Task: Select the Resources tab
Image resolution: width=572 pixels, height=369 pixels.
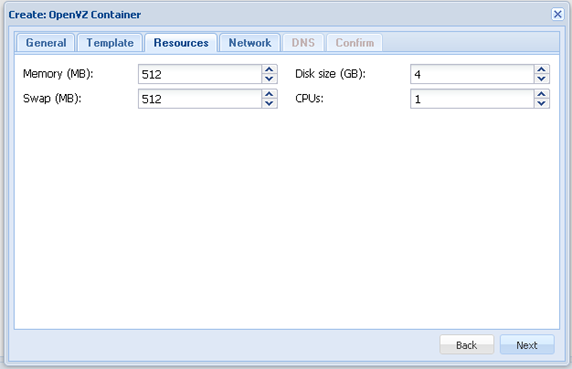Action: click(181, 43)
